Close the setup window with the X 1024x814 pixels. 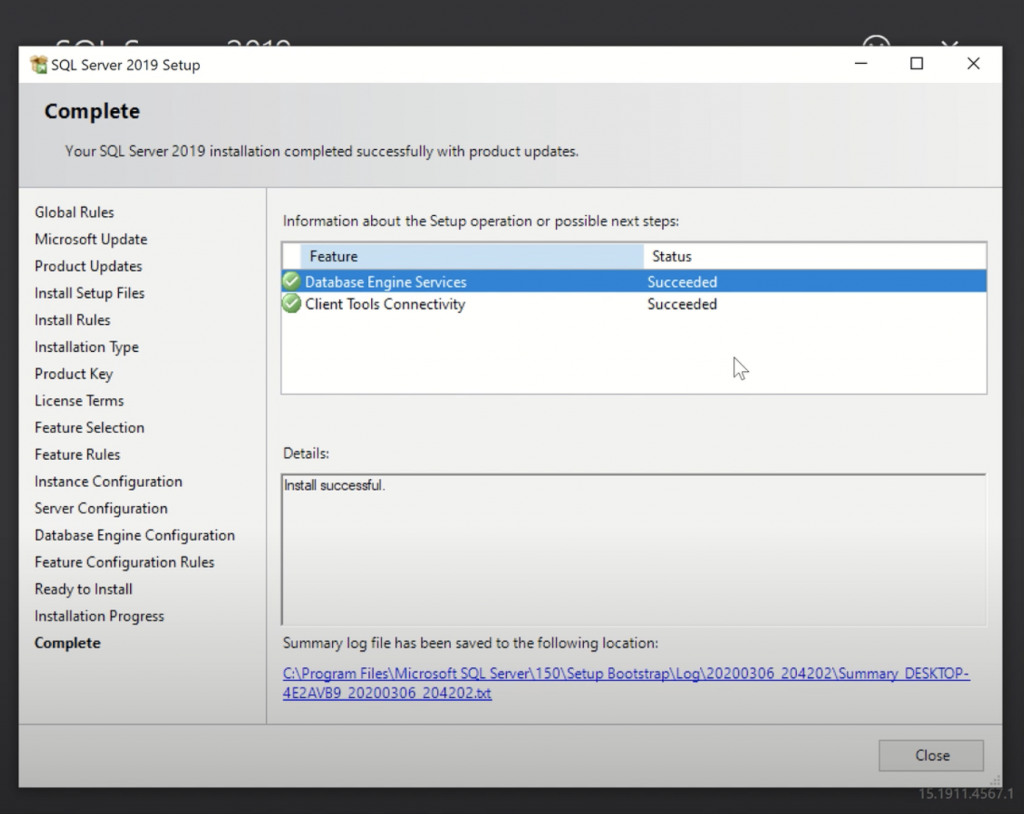[x=973, y=63]
